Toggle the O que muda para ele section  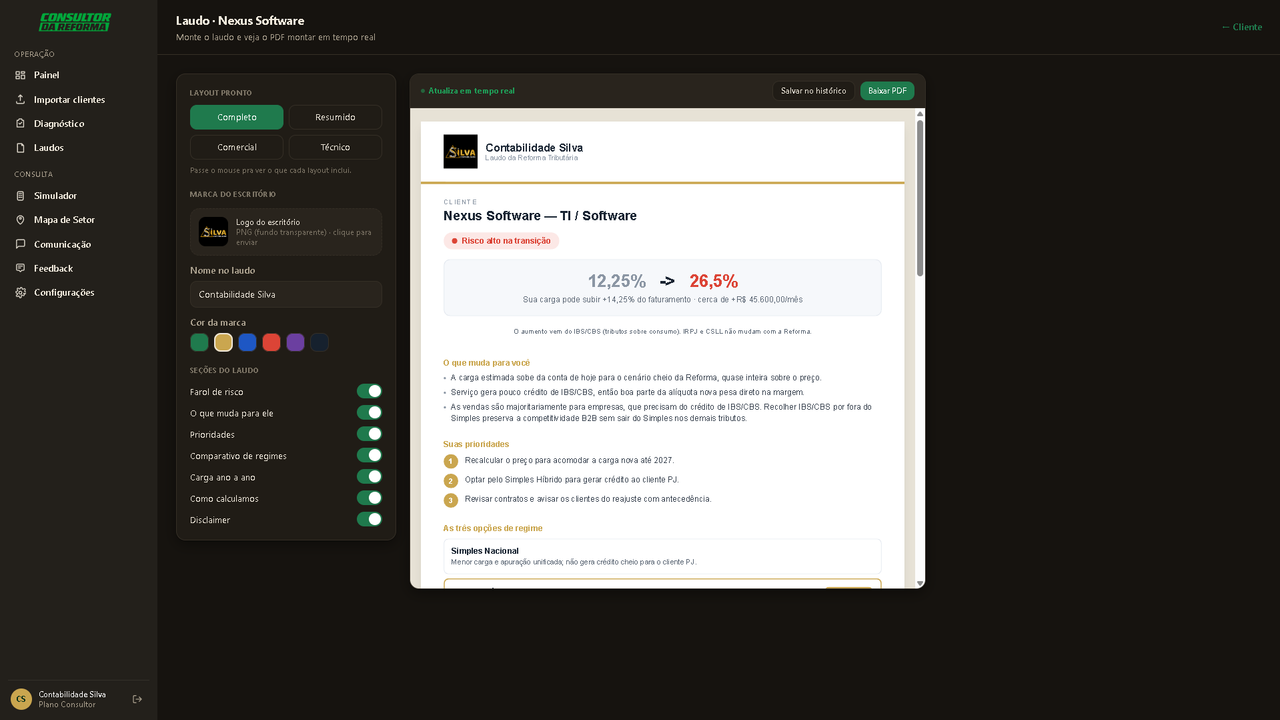pos(369,412)
